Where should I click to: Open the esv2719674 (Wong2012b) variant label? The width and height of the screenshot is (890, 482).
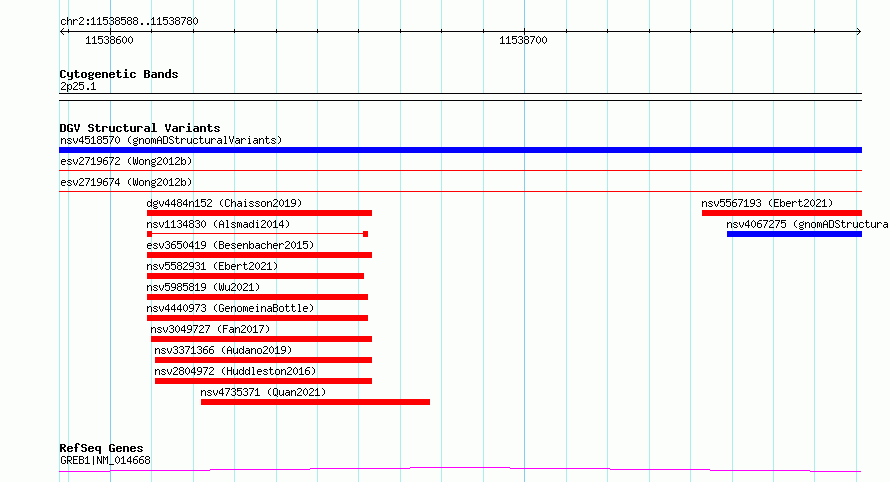tap(126, 182)
